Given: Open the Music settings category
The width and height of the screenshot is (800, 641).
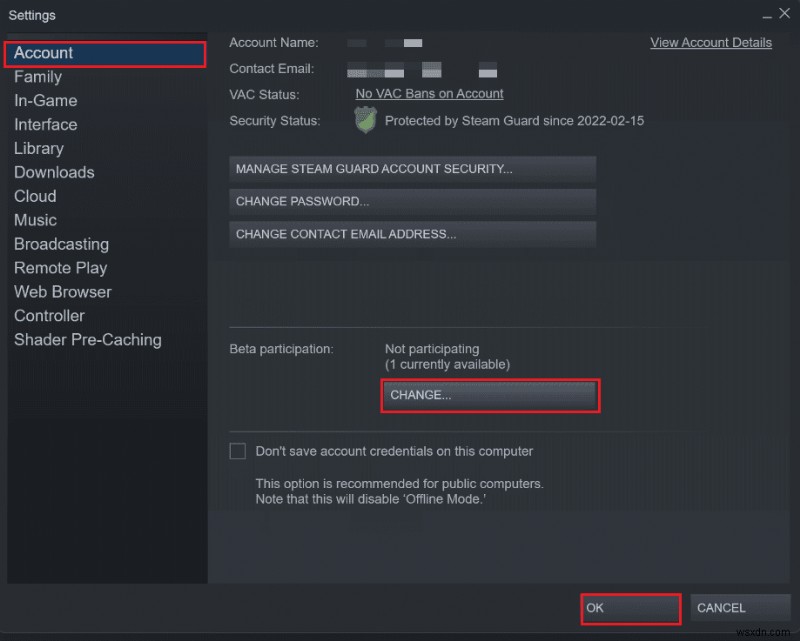Looking at the screenshot, I should [35, 220].
